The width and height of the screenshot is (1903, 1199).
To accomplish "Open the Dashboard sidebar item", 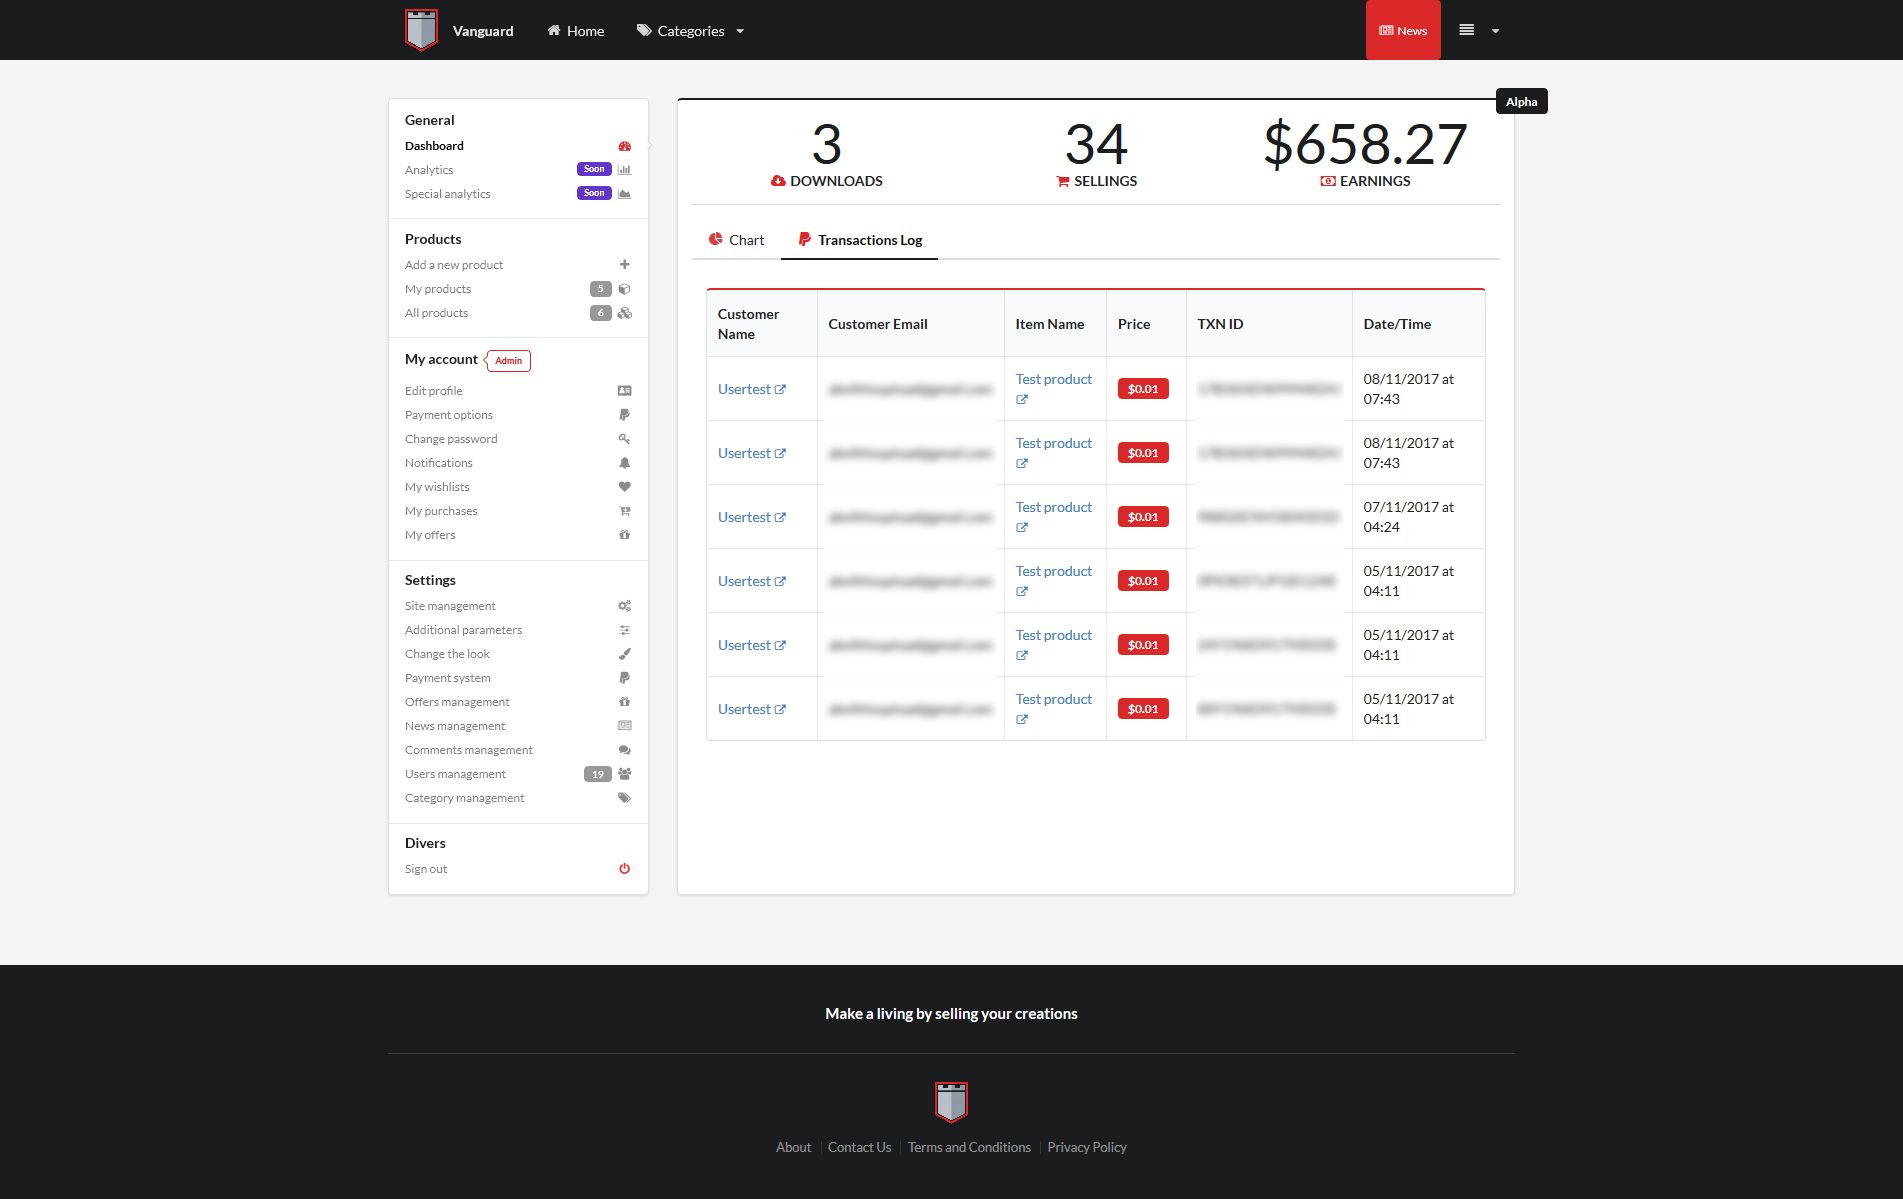I will click(518, 146).
